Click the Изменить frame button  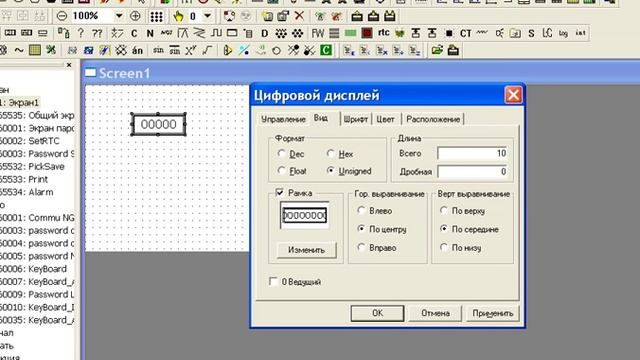(307, 250)
